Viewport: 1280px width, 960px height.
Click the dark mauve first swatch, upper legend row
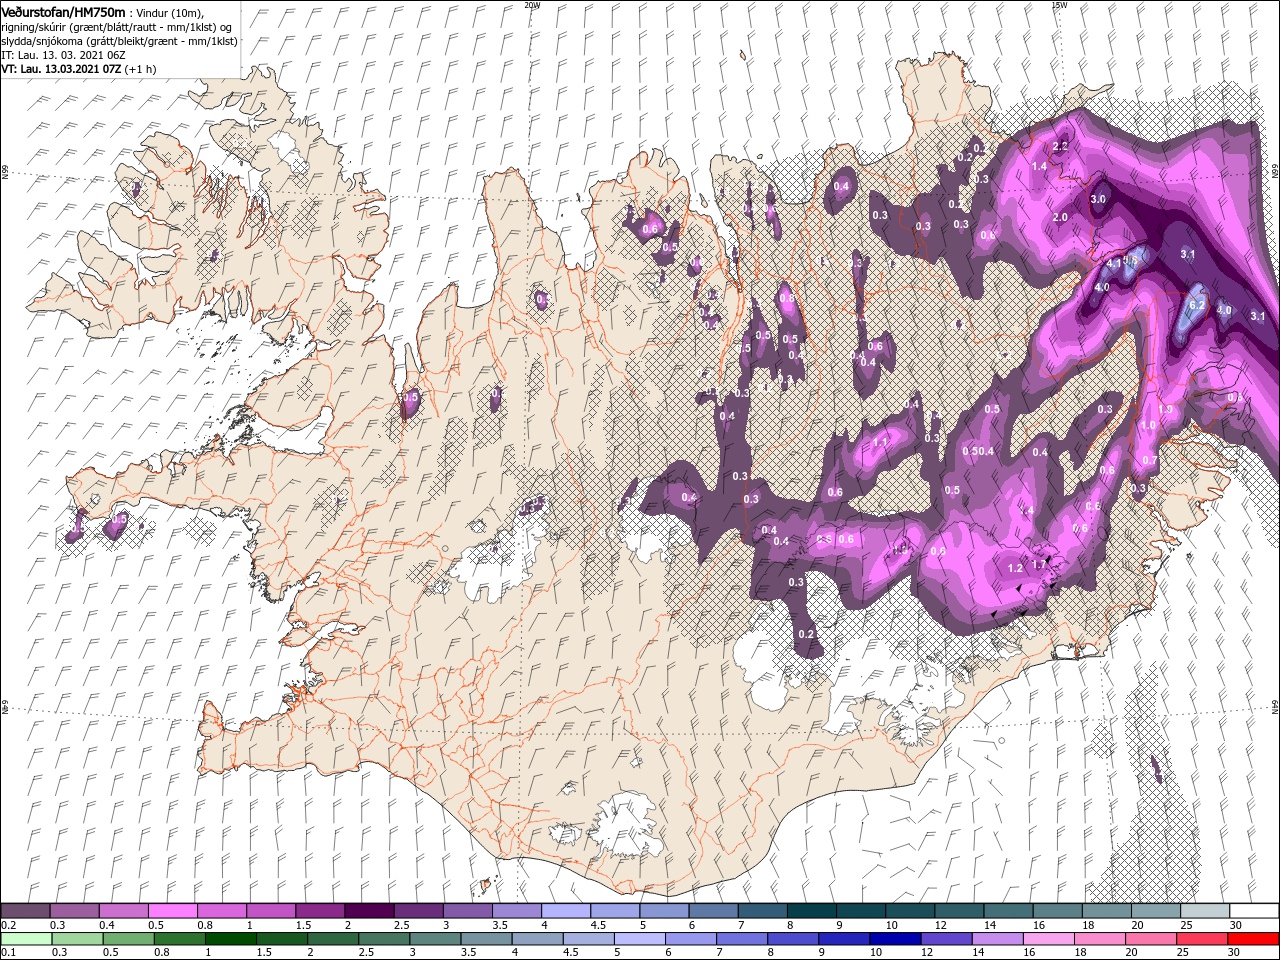[25, 911]
